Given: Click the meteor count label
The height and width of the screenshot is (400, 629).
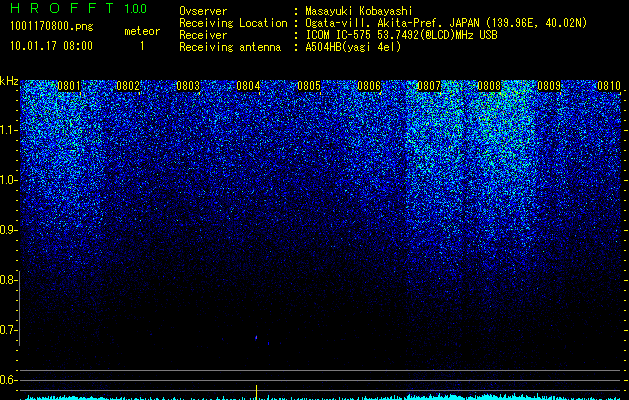Looking at the screenshot, I should pos(142,31).
